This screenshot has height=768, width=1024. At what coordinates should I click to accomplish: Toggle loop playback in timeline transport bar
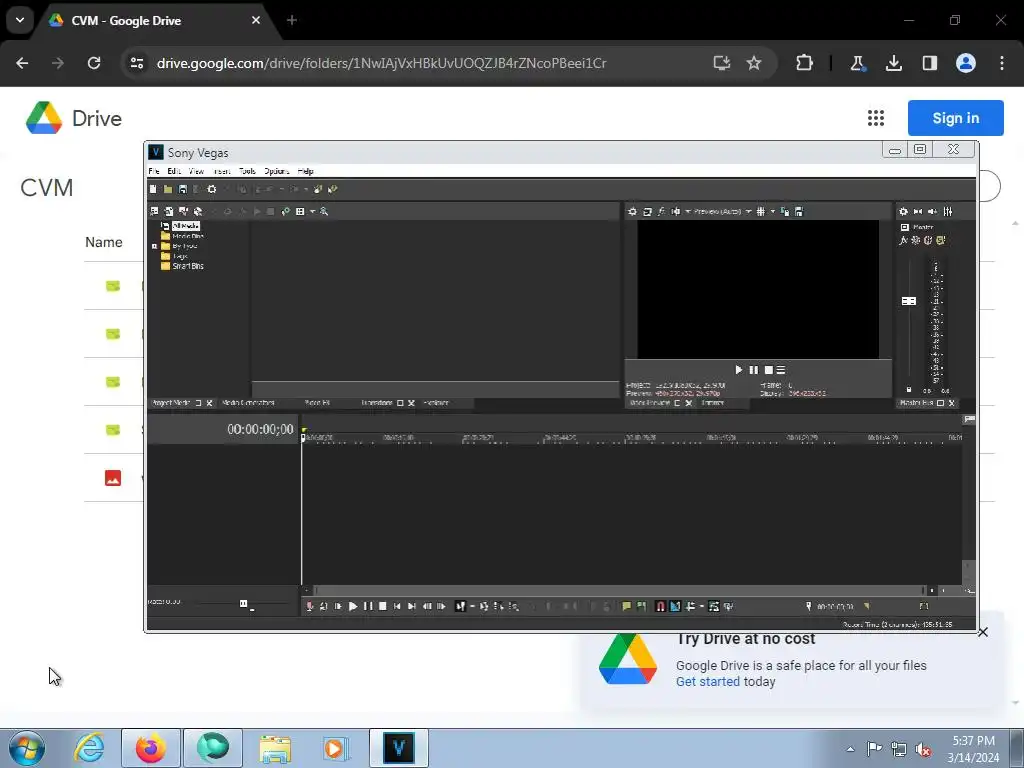tap(323, 607)
